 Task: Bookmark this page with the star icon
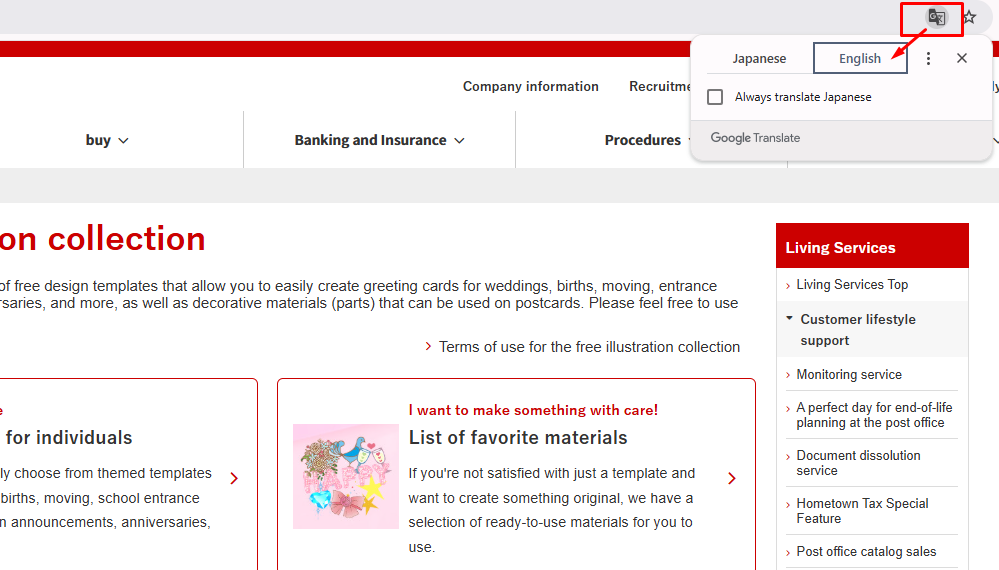pos(970,17)
